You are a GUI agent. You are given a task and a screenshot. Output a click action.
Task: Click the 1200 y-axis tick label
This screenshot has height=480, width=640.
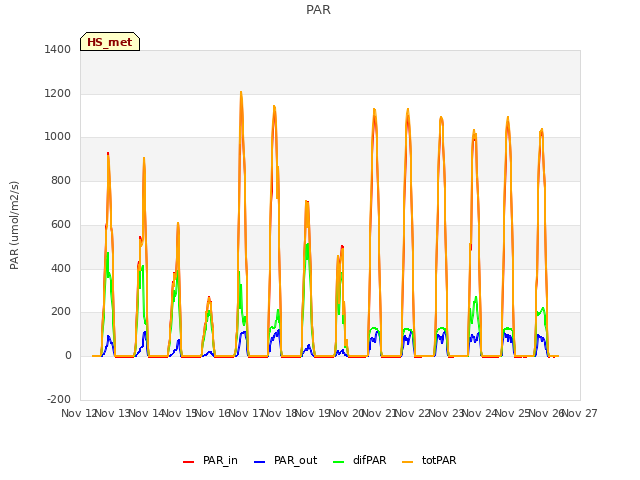(58, 93)
